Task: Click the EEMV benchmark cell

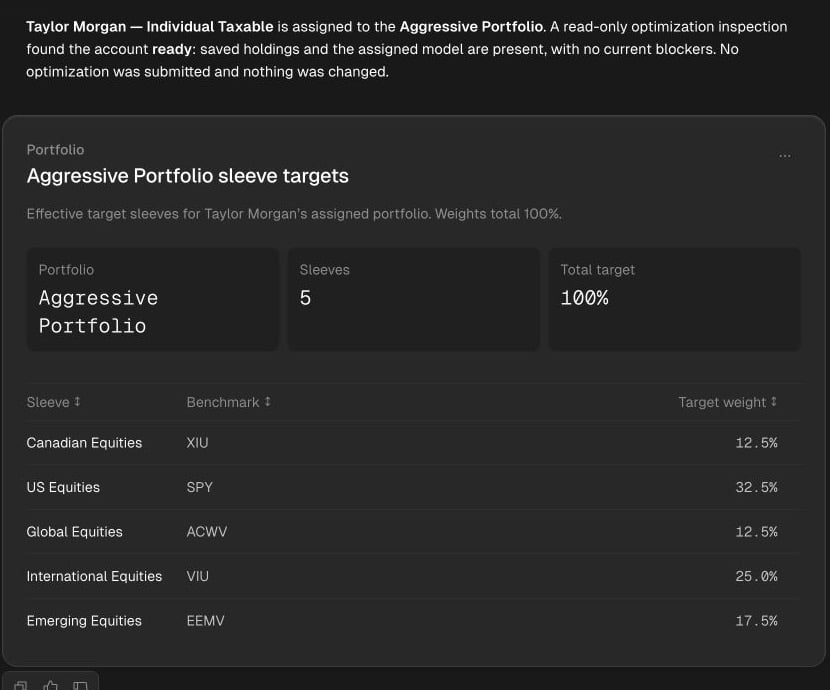Action: click(x=205, y=621)
